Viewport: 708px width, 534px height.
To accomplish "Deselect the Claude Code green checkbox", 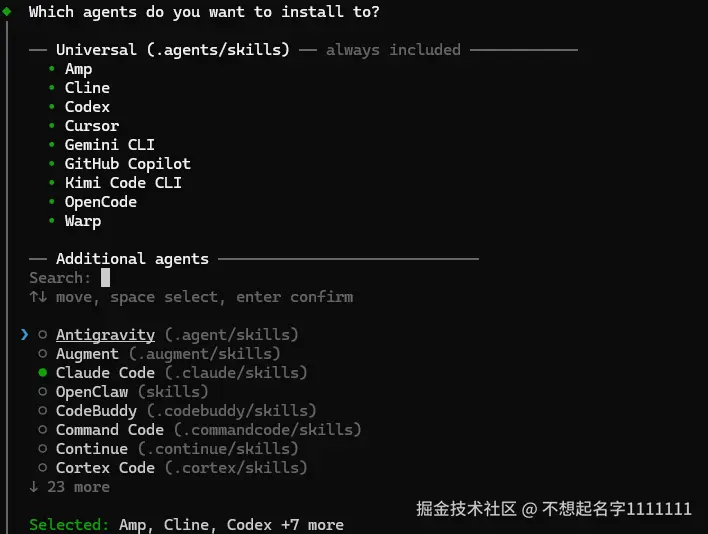I will (x=43, y=373).
